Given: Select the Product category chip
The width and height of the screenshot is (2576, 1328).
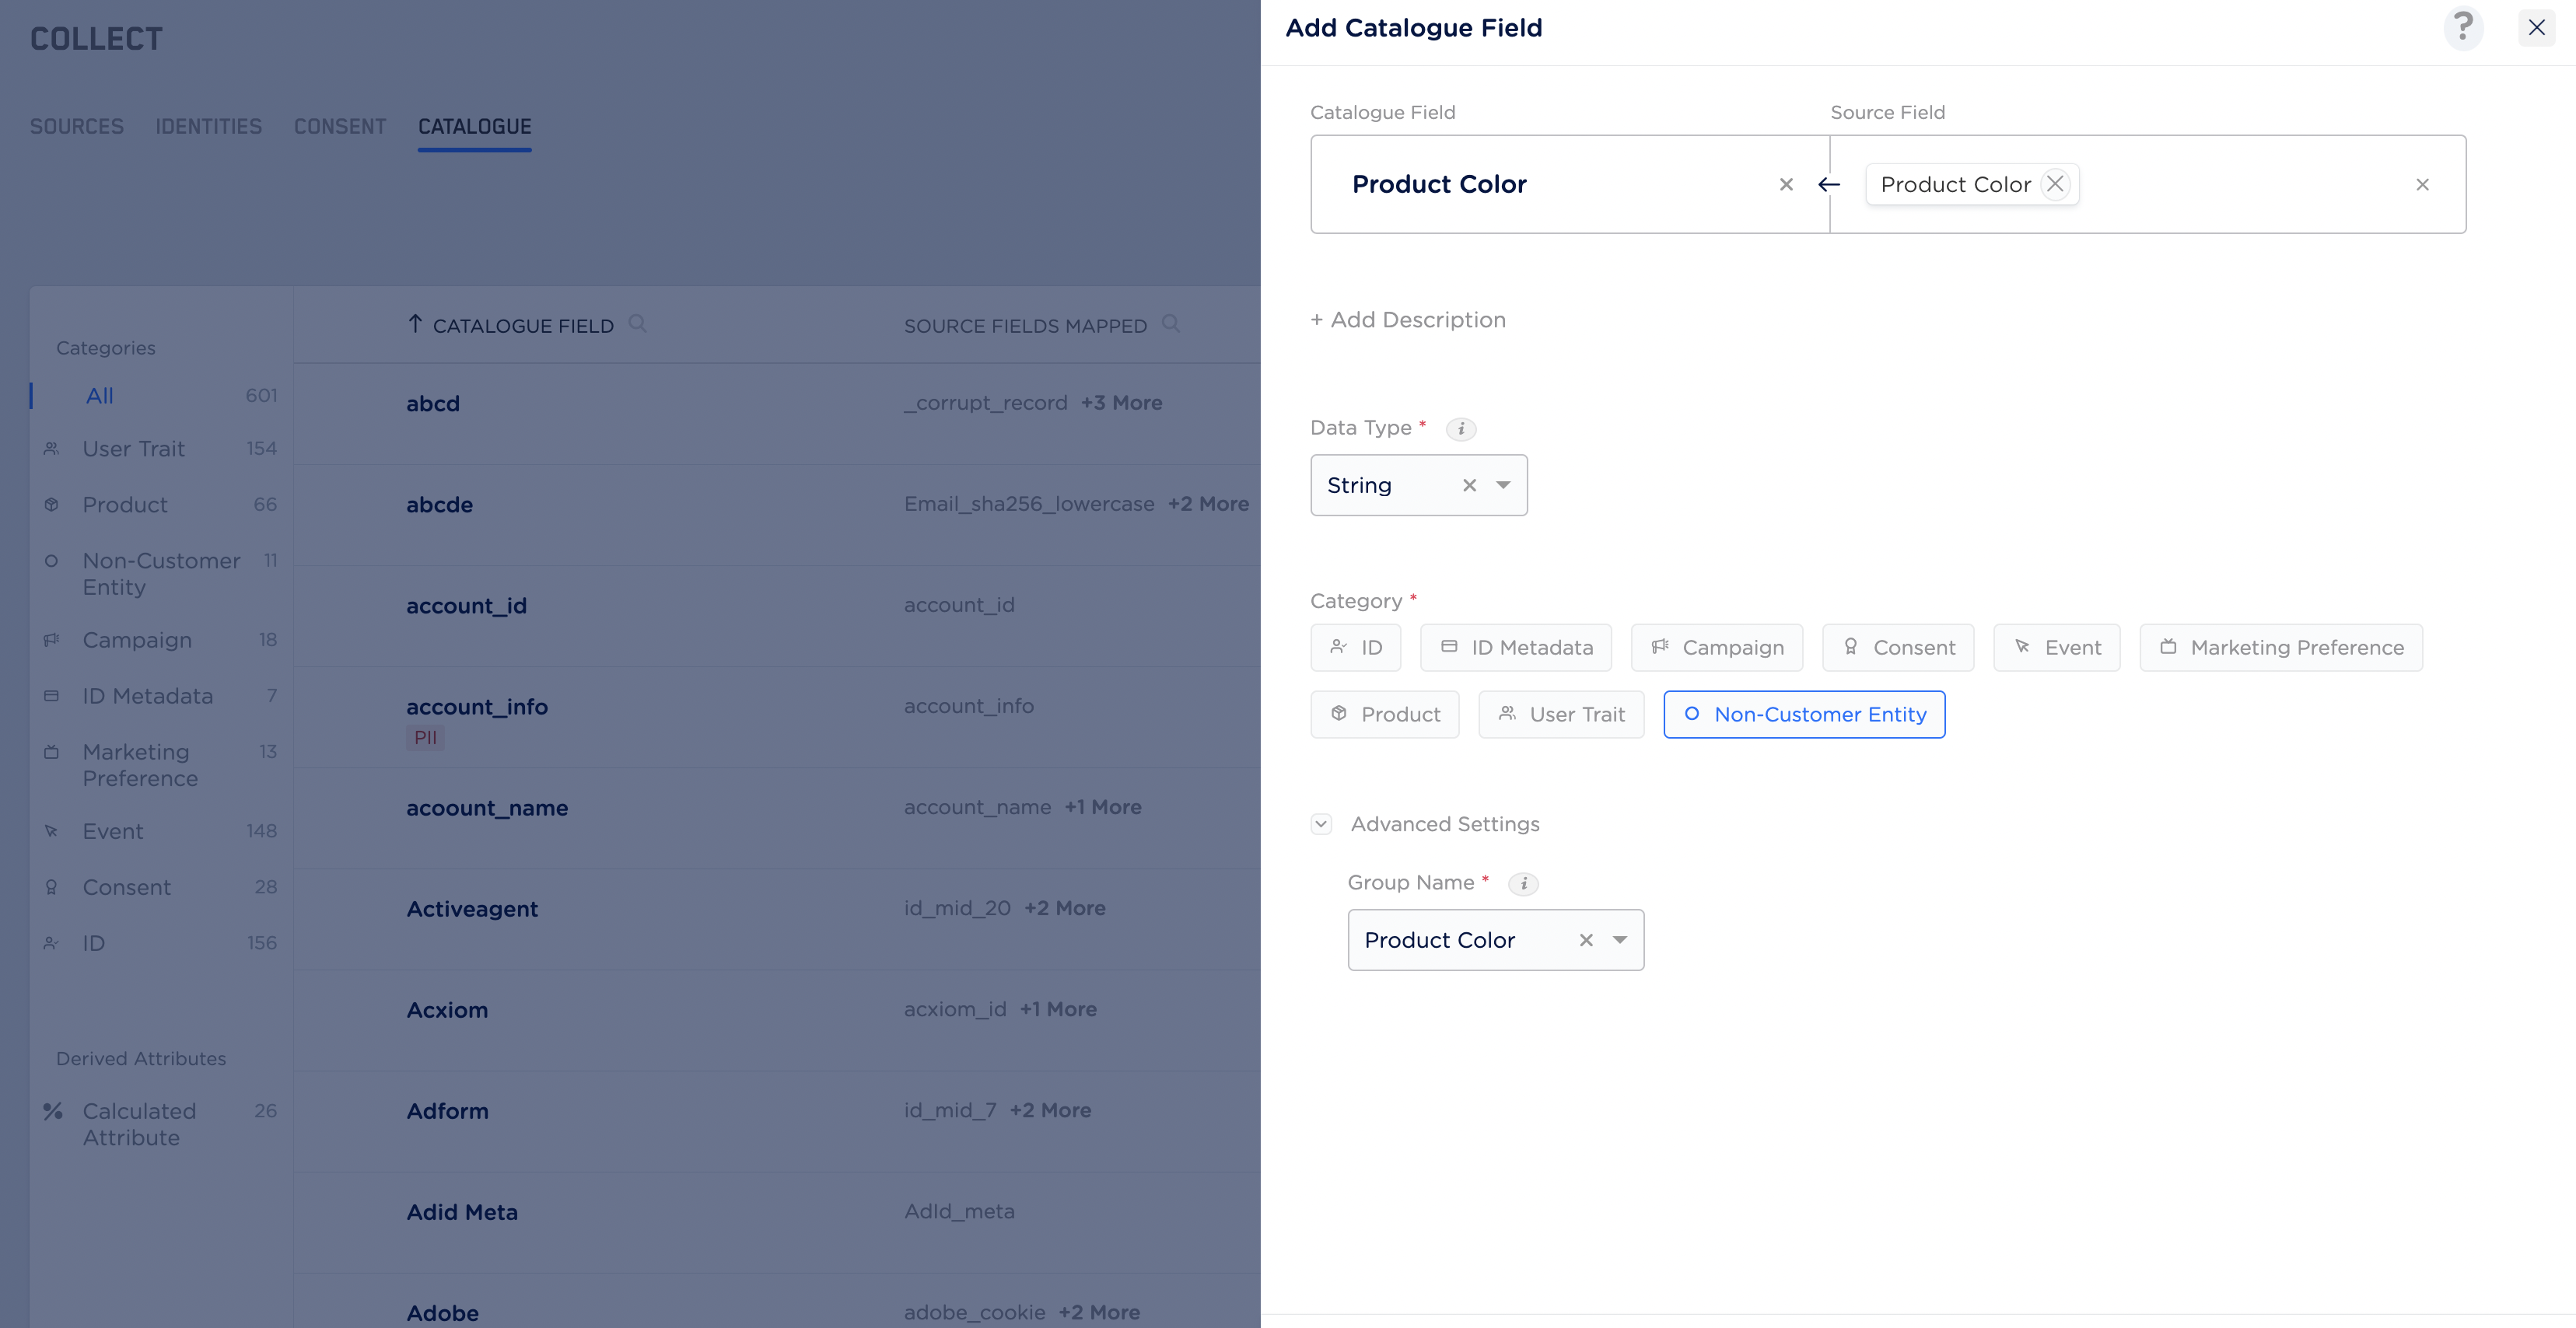Looking at the screenshot, I should (x=1385, y=714).
